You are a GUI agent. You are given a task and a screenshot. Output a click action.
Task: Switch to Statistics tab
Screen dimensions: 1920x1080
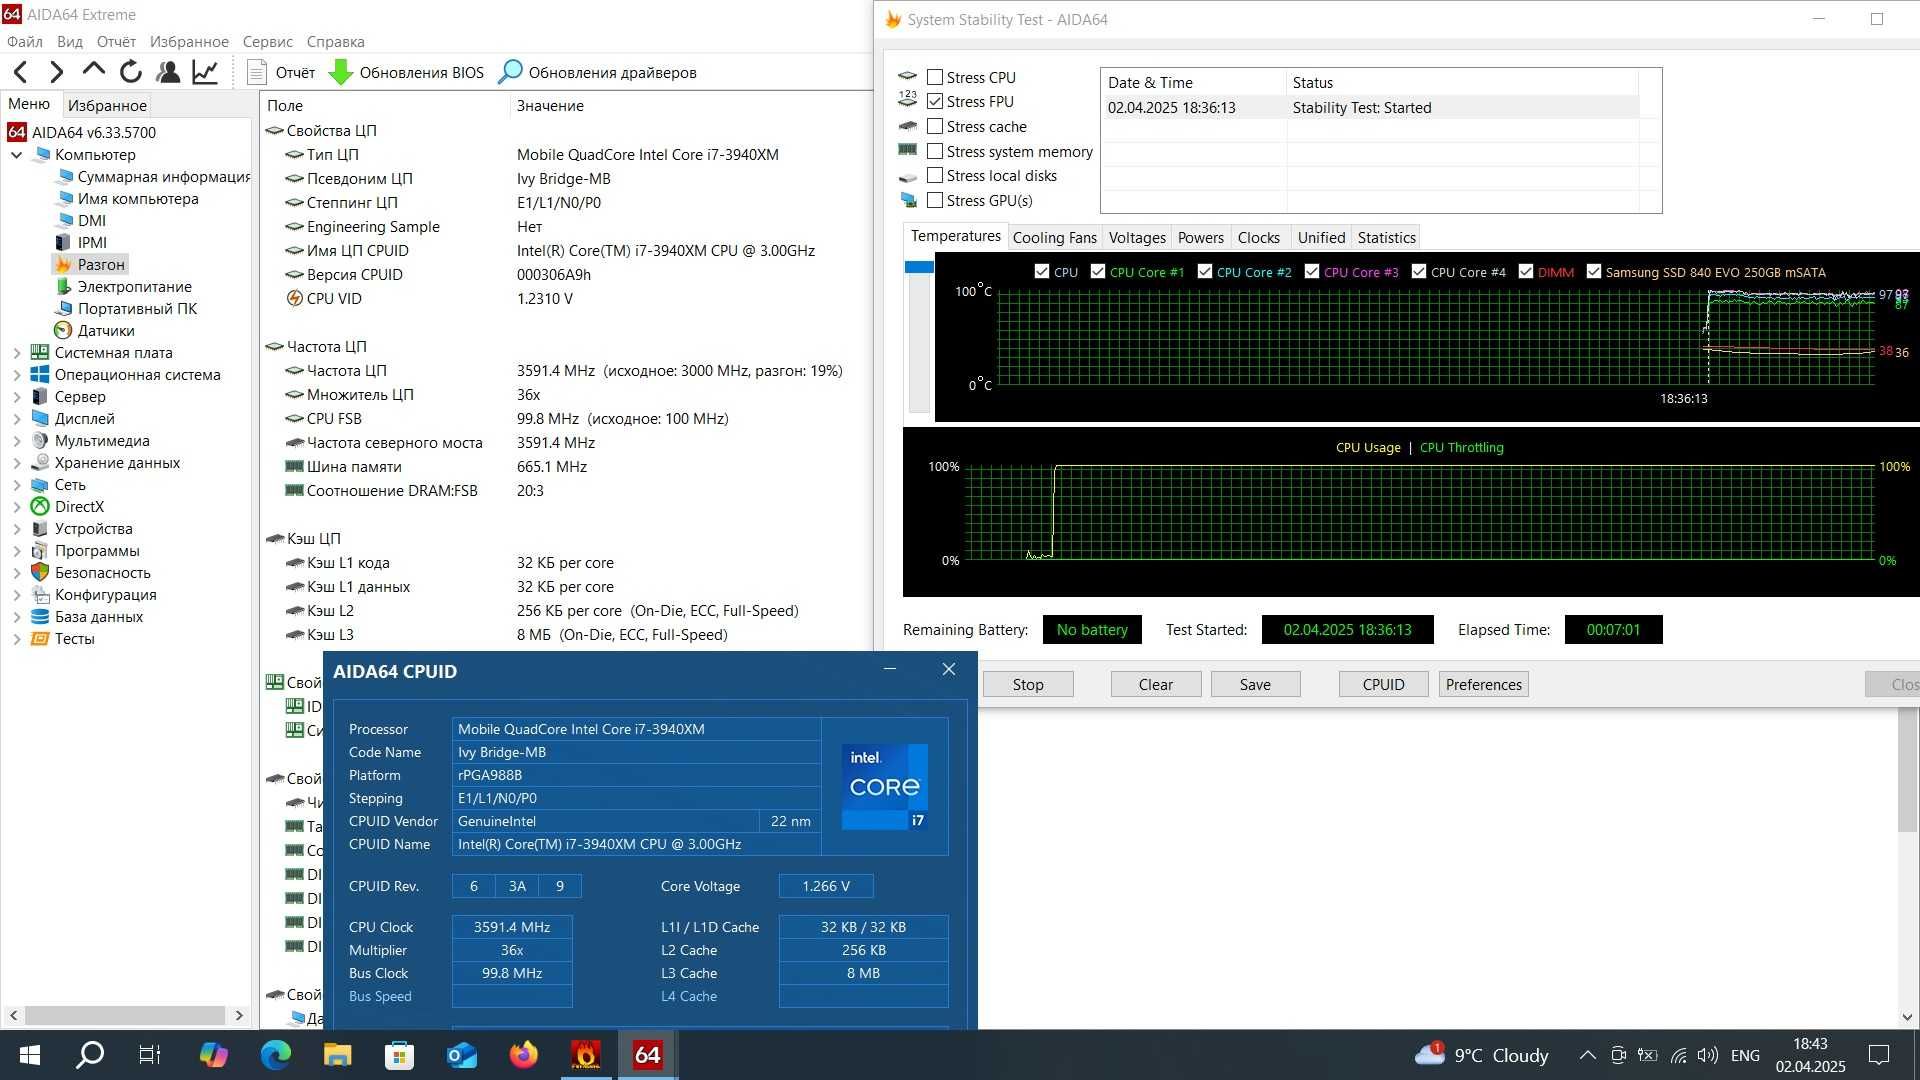tap(1386, 237)
